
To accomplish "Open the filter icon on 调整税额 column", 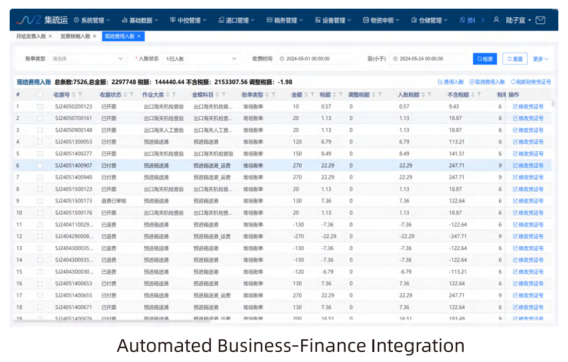I will click(x=380, y=95).
